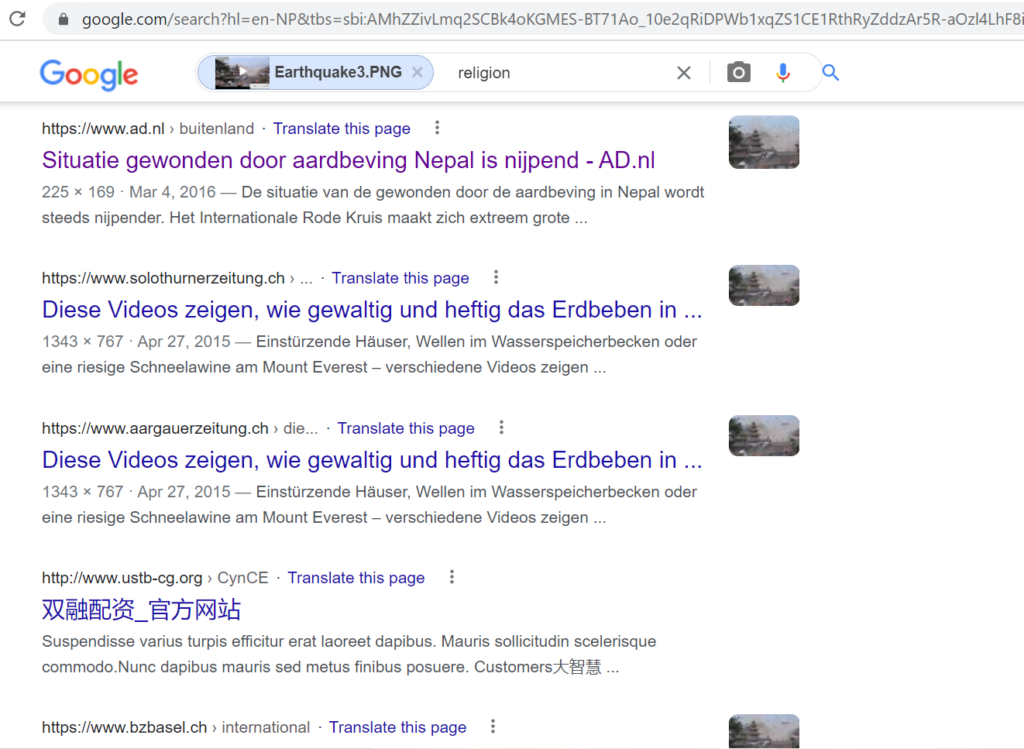Click the https://www.aargauerzeitung.ch breadcrumb URL
Viewport: 1024px width, 749px height.
[x=155, y=428]
